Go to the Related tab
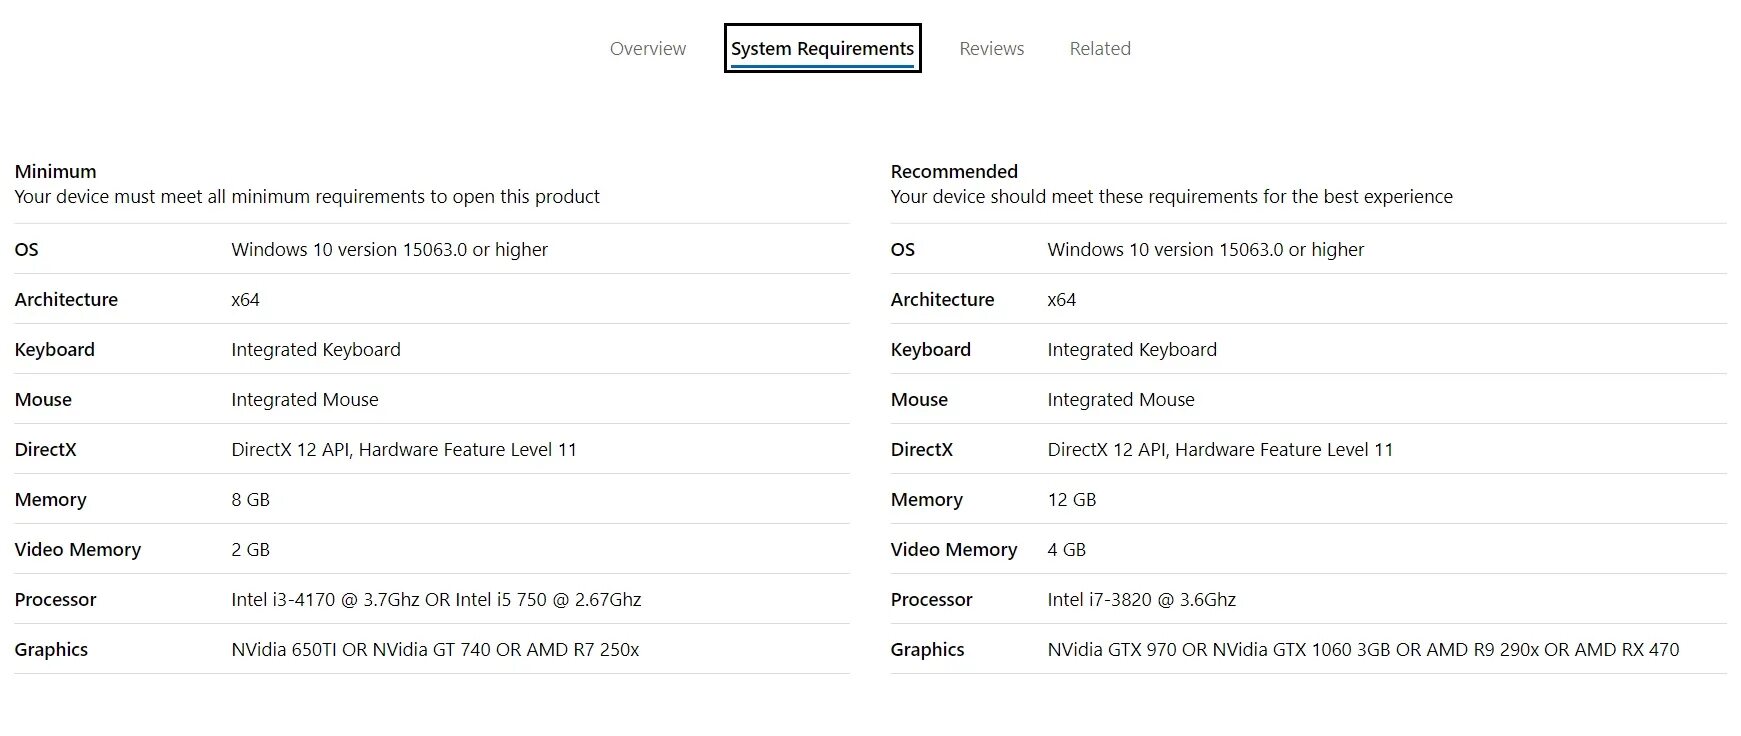The width and height of the screenshot is (1741, 736). pos(1100,49)
